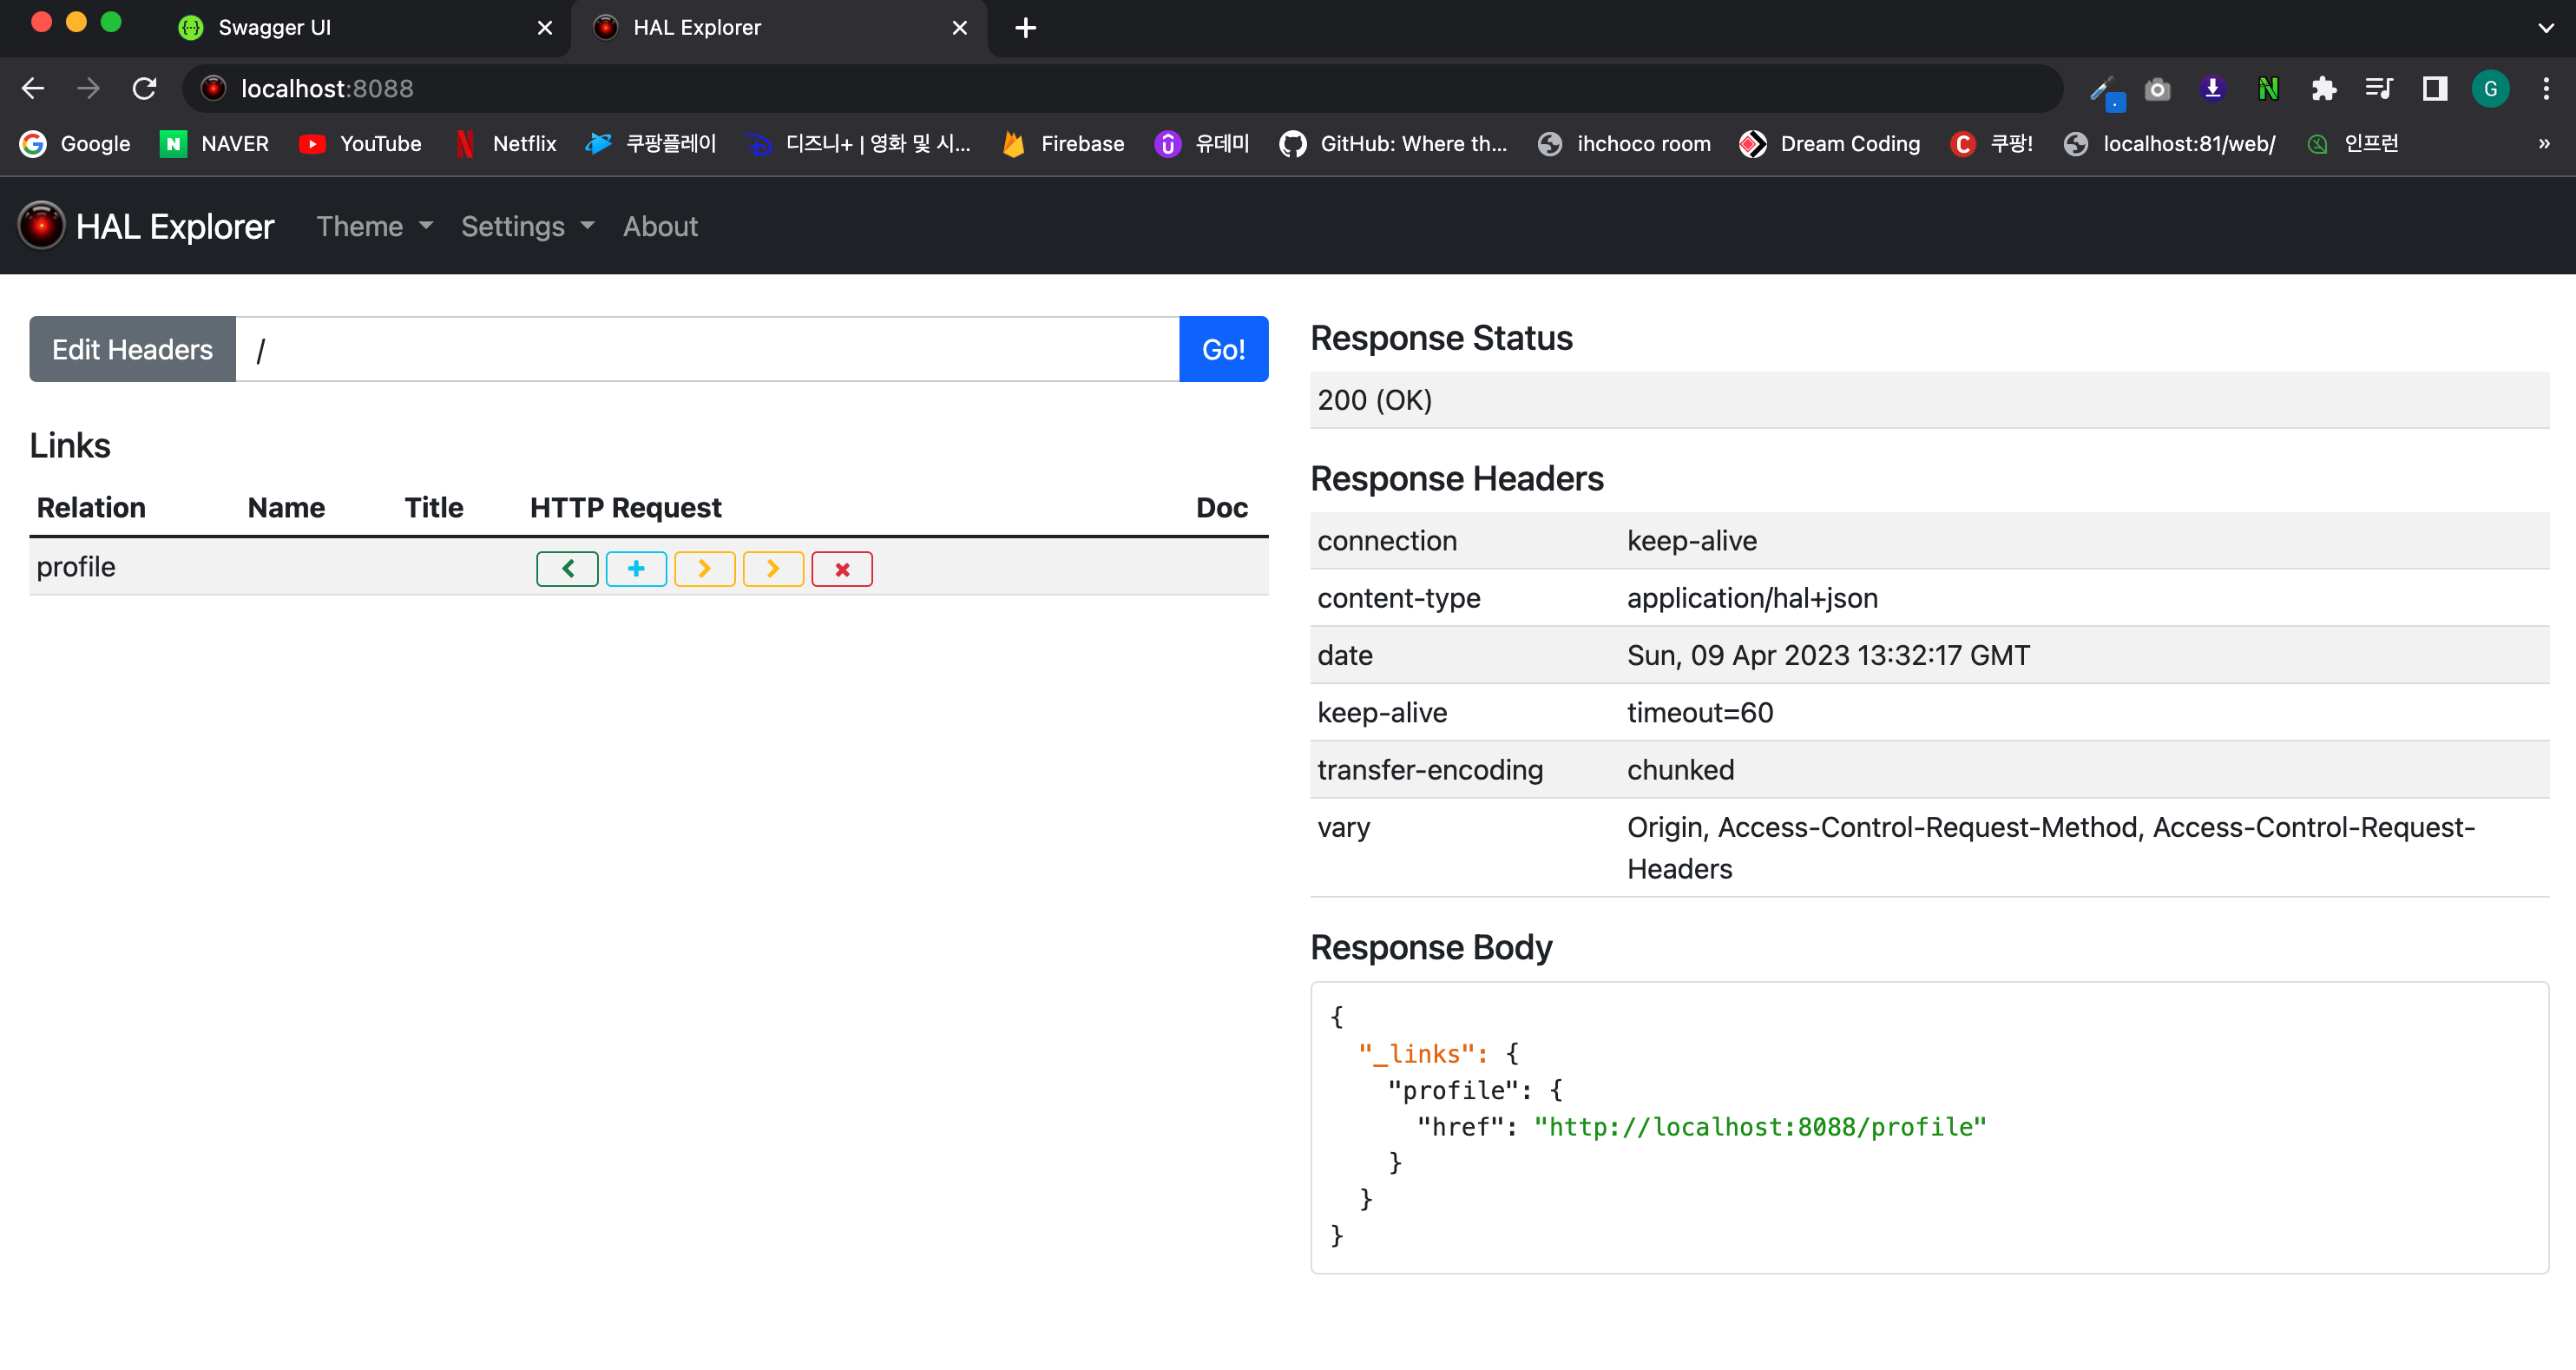The image size is (2576, 1370).
Task: Click the second orange arrow request button
Action: [x=773, y=569]
